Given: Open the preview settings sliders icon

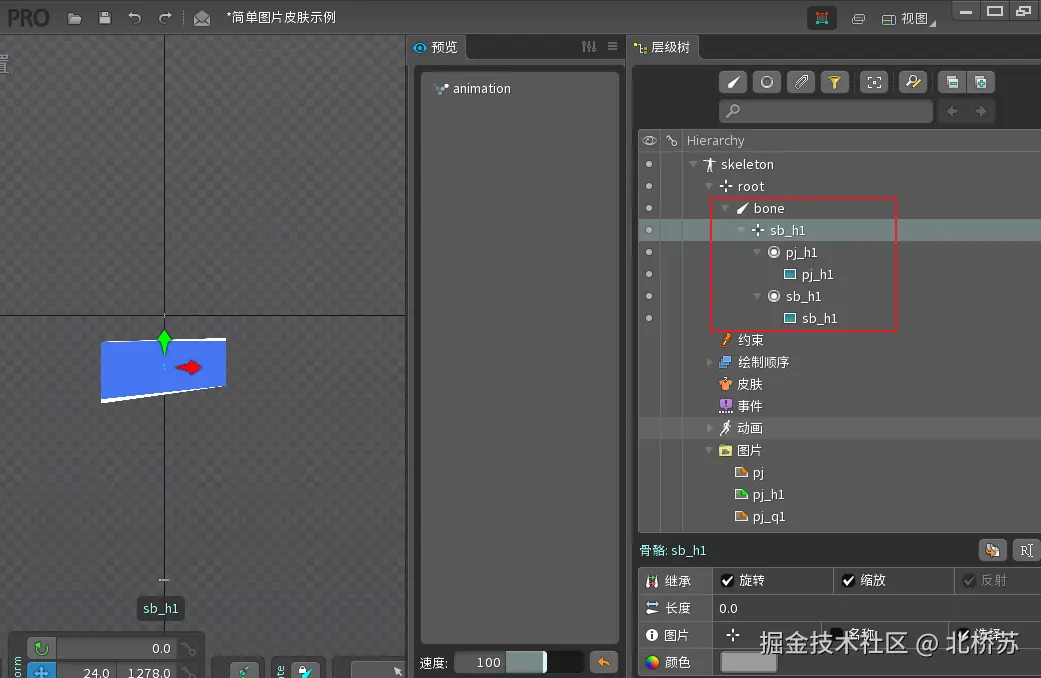Looking at the screenshot, I should click(x=589, y=46).
